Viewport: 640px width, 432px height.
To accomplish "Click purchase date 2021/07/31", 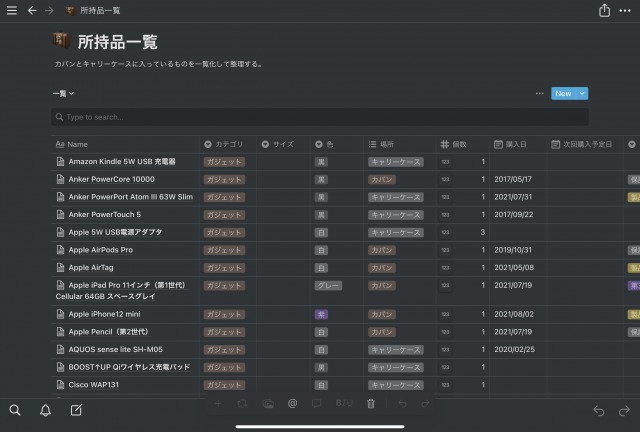I will click(x=513, y=197).
